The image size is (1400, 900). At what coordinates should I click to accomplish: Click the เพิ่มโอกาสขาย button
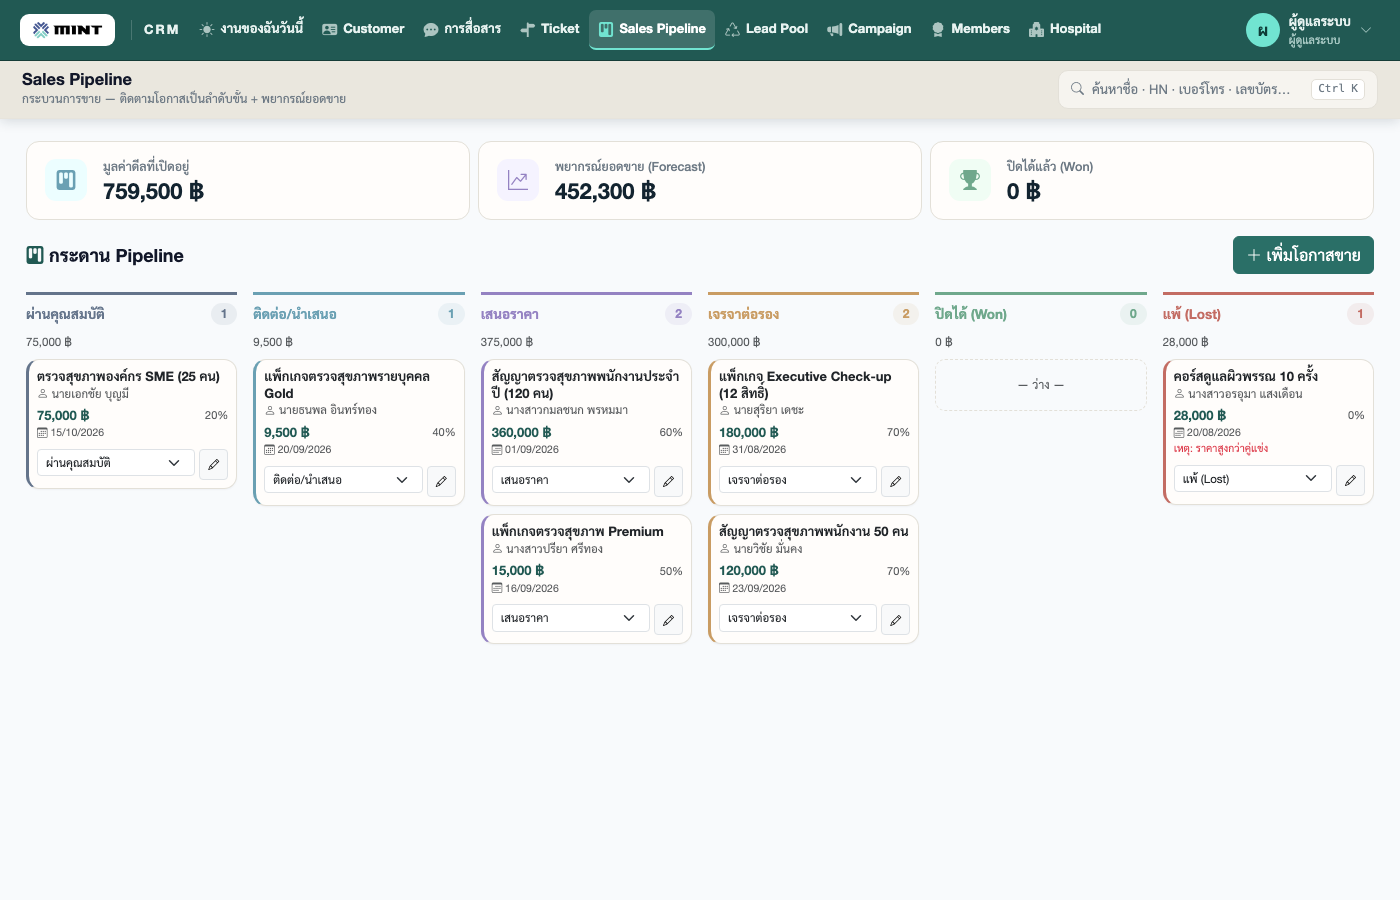pyautogui.click(x=1303, y=255)
